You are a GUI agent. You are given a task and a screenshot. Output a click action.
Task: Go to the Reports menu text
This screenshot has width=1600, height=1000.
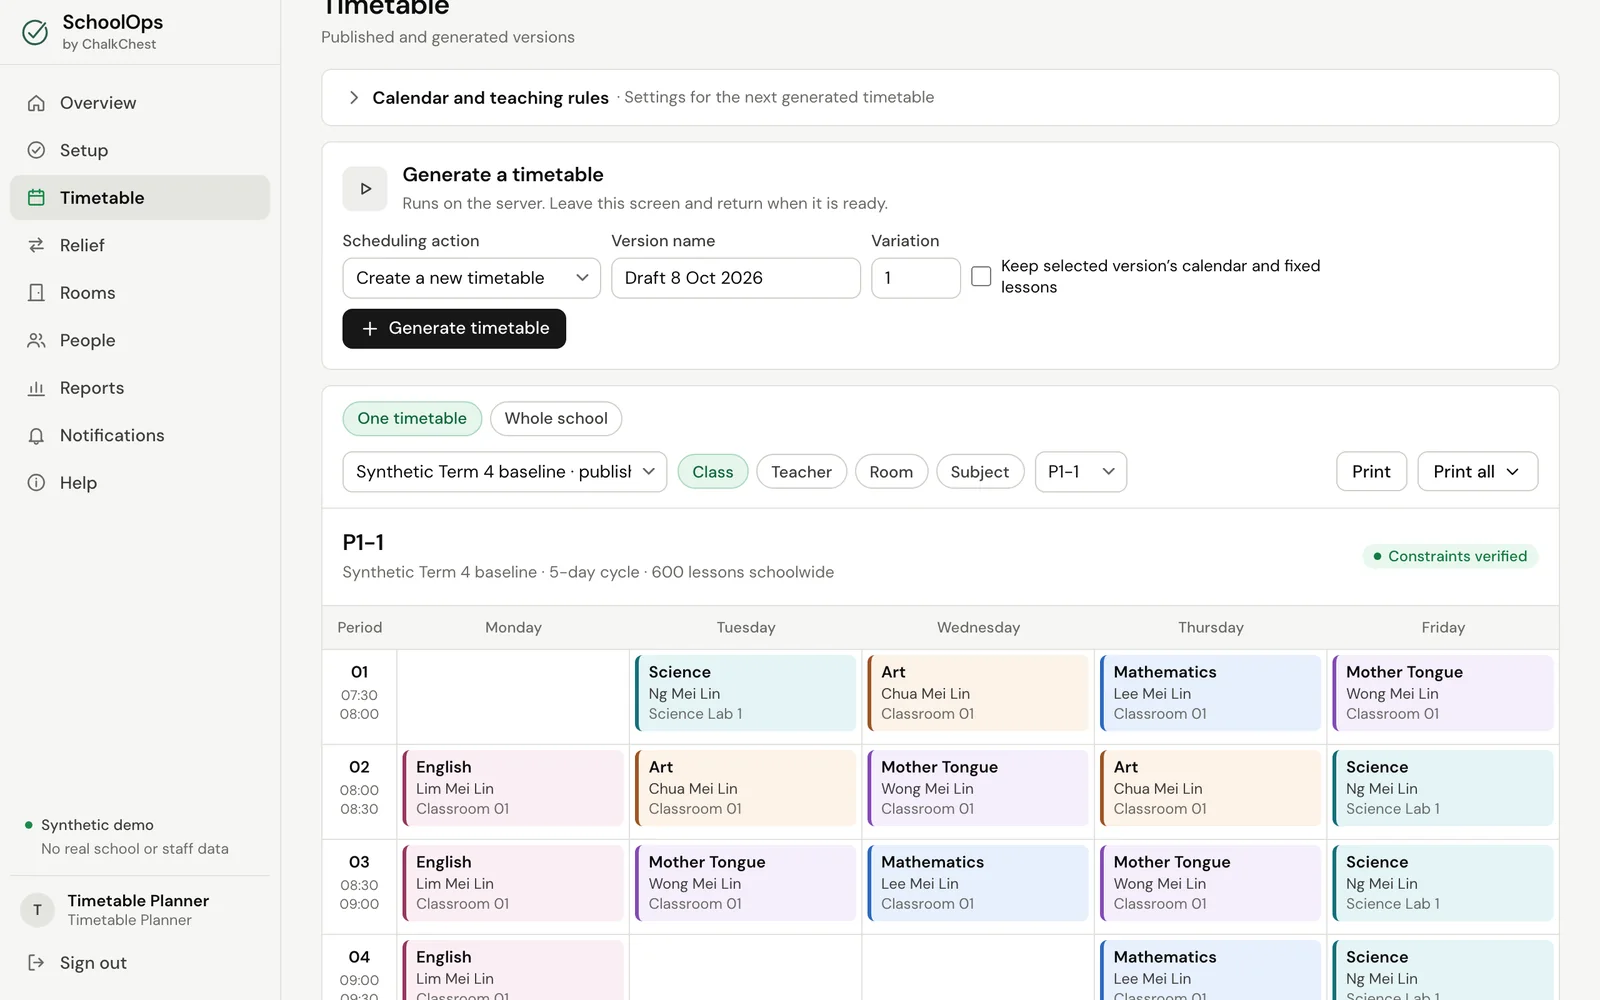click(92, 388)
